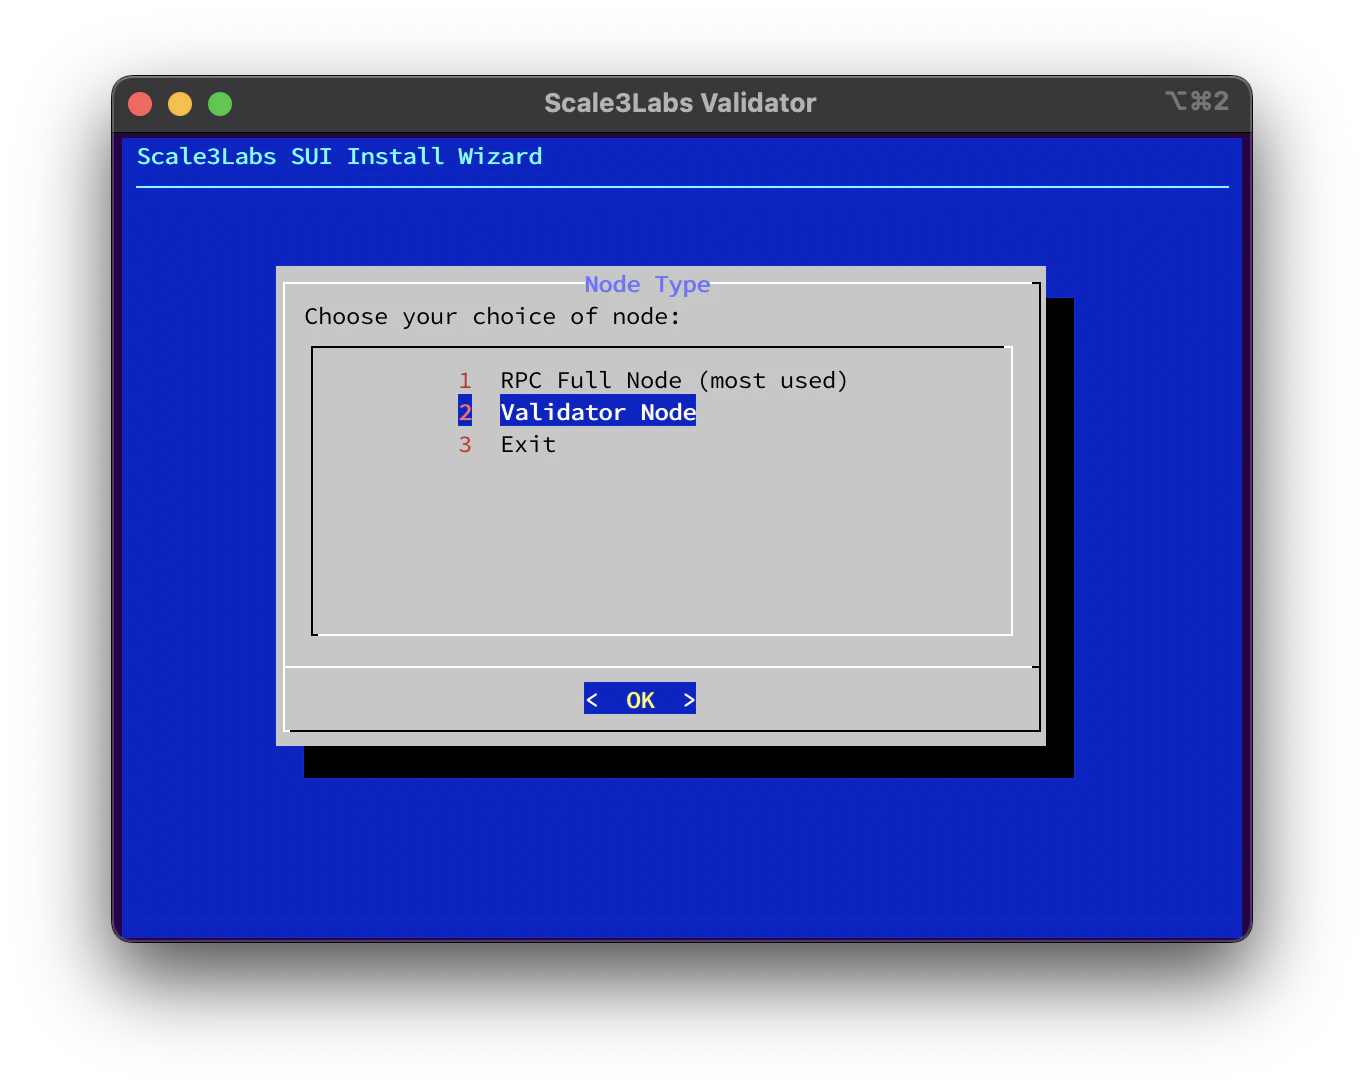Close the Scale3Labs Validator window
The width and height of the screenshot is (1364, 1090).
click(140, 104)
